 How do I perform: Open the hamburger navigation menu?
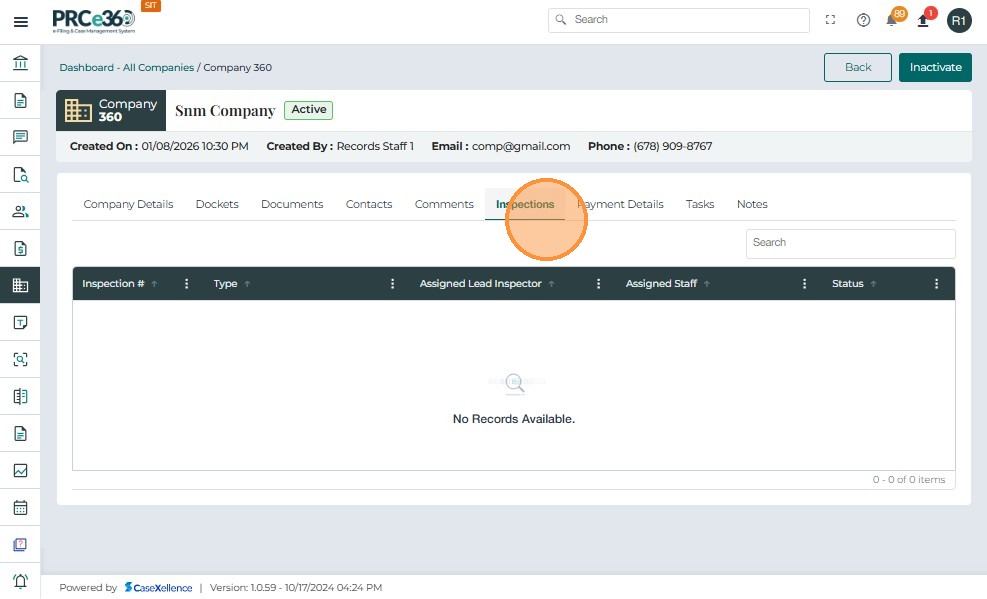[x=21, y=22]
